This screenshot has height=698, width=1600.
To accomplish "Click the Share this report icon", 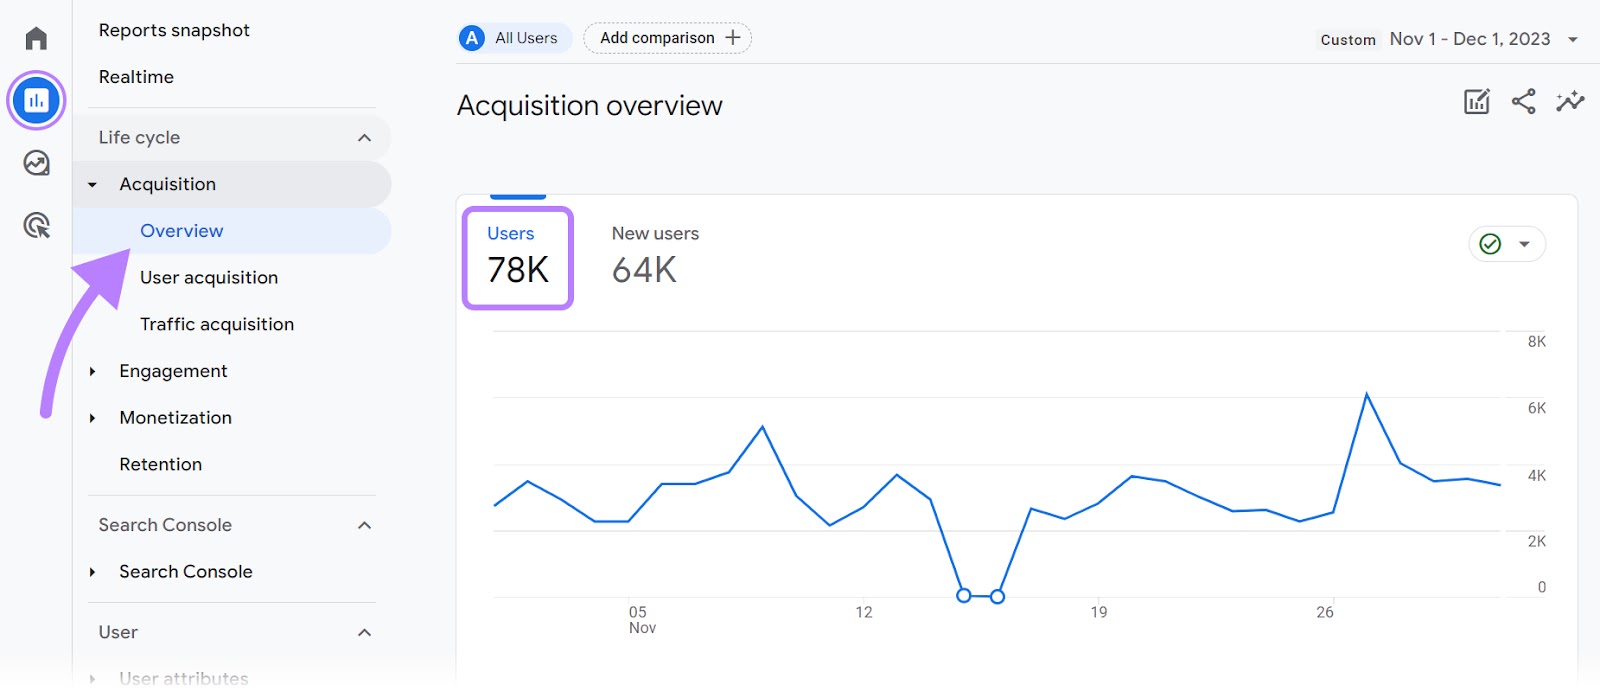I will [x=1523, y=101].
